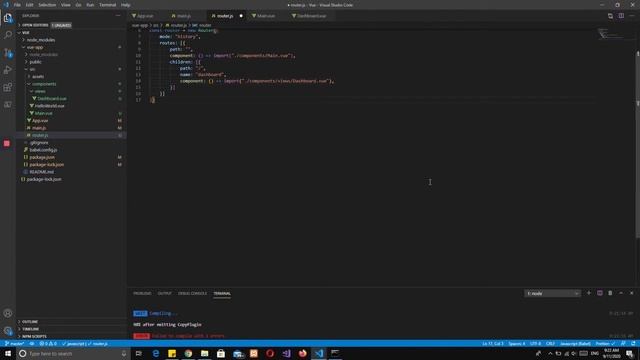This screenshot has height=360, width=640.
Task: Split the terminal panel
Action: coord(600,293)
